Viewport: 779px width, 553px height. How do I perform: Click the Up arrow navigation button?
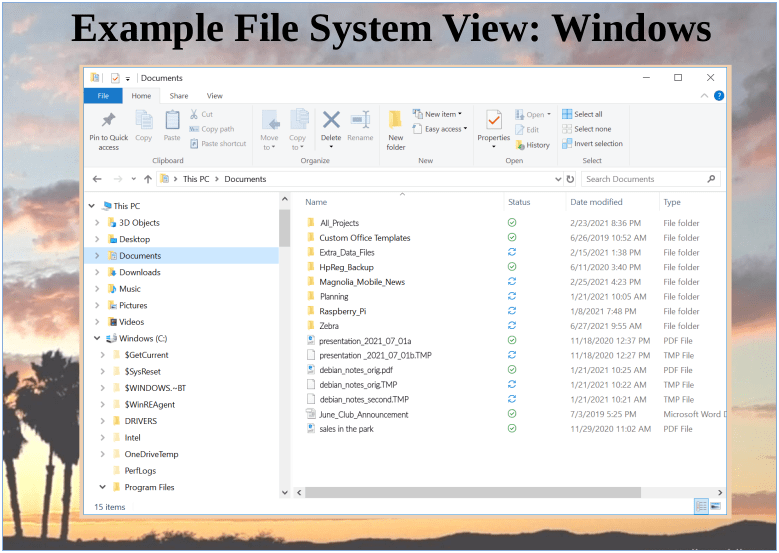(148, 179)
